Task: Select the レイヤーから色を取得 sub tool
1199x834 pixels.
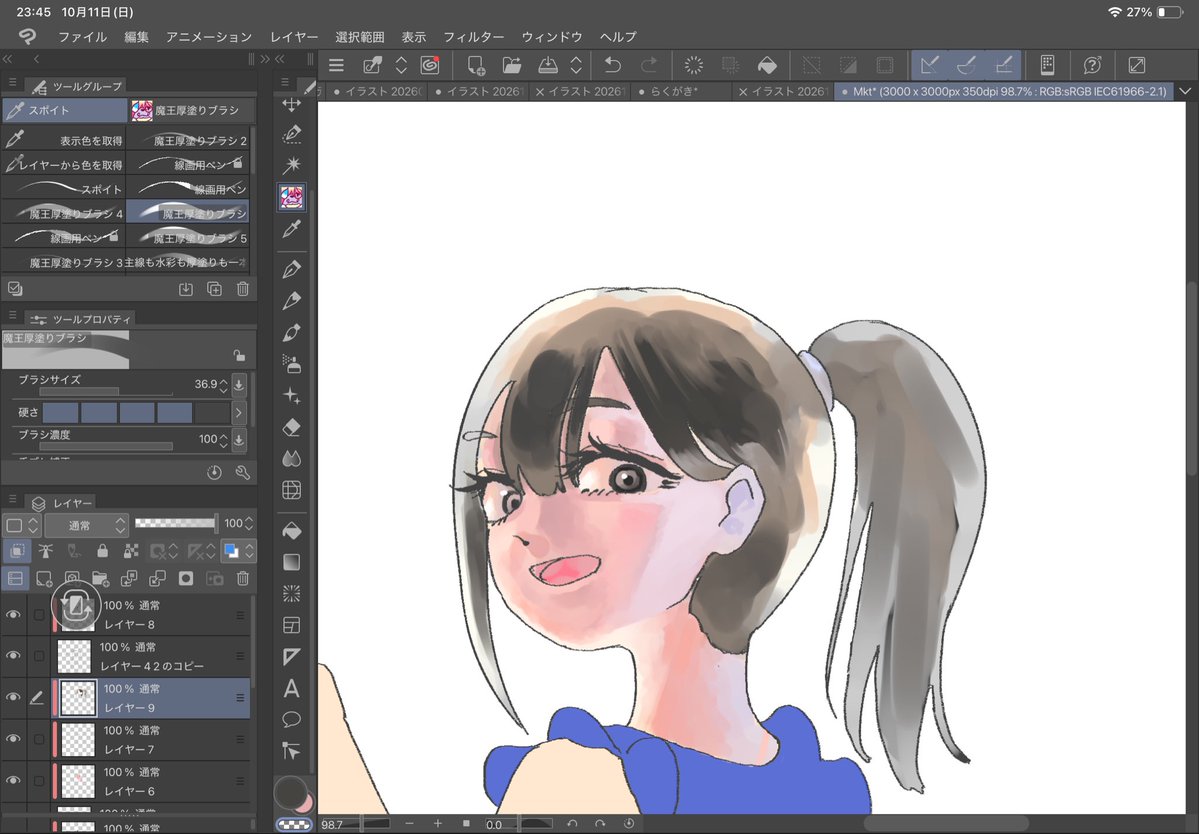Action: click(x=63, y=165)
